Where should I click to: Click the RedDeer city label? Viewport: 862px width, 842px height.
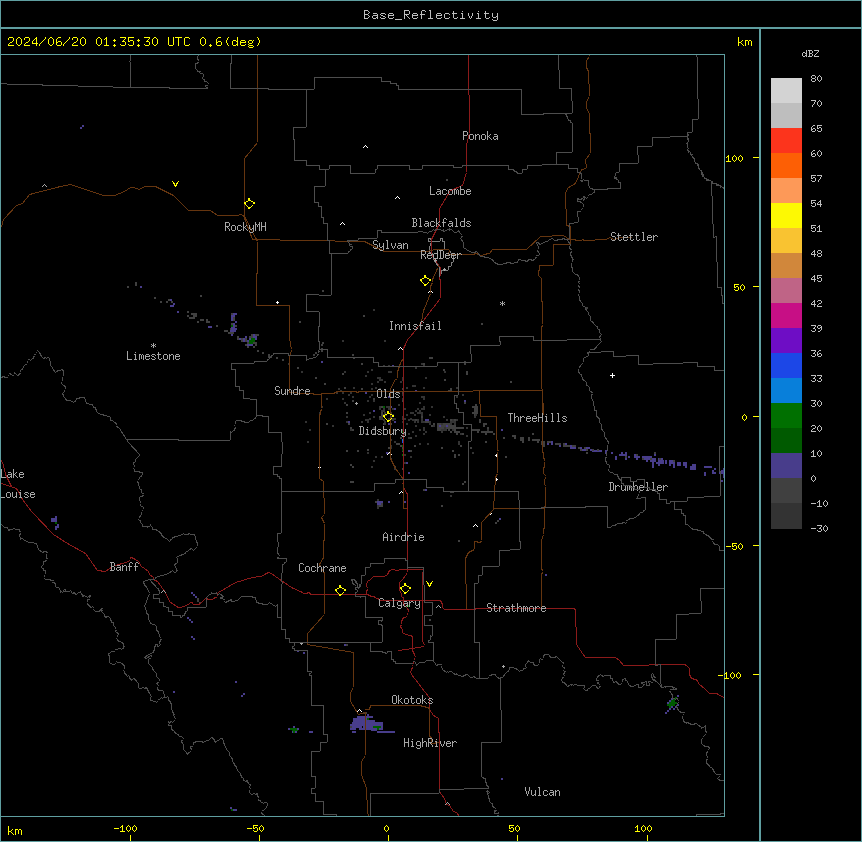[440, 255]
